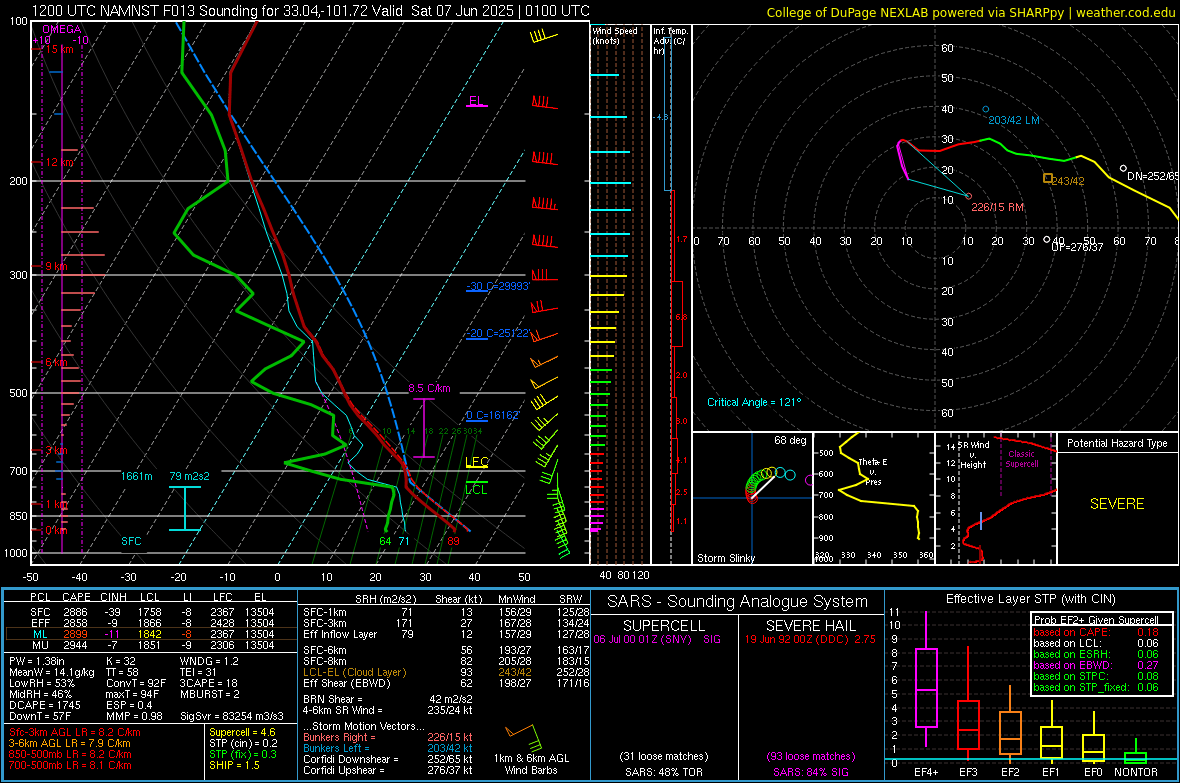Select the MU parcel row
The image size is (1180, 783).
coord(151,645)
